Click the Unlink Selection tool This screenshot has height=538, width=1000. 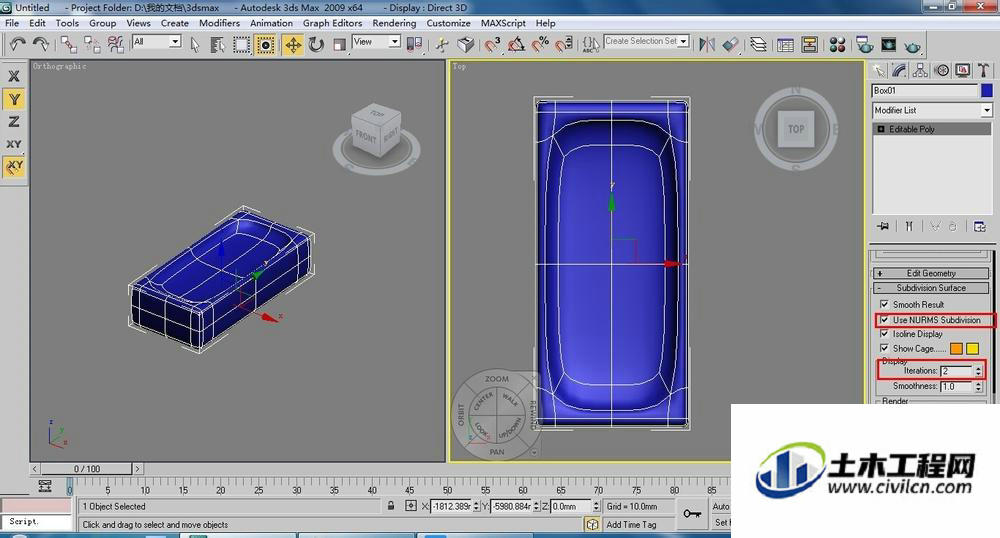tap(92, 44)
